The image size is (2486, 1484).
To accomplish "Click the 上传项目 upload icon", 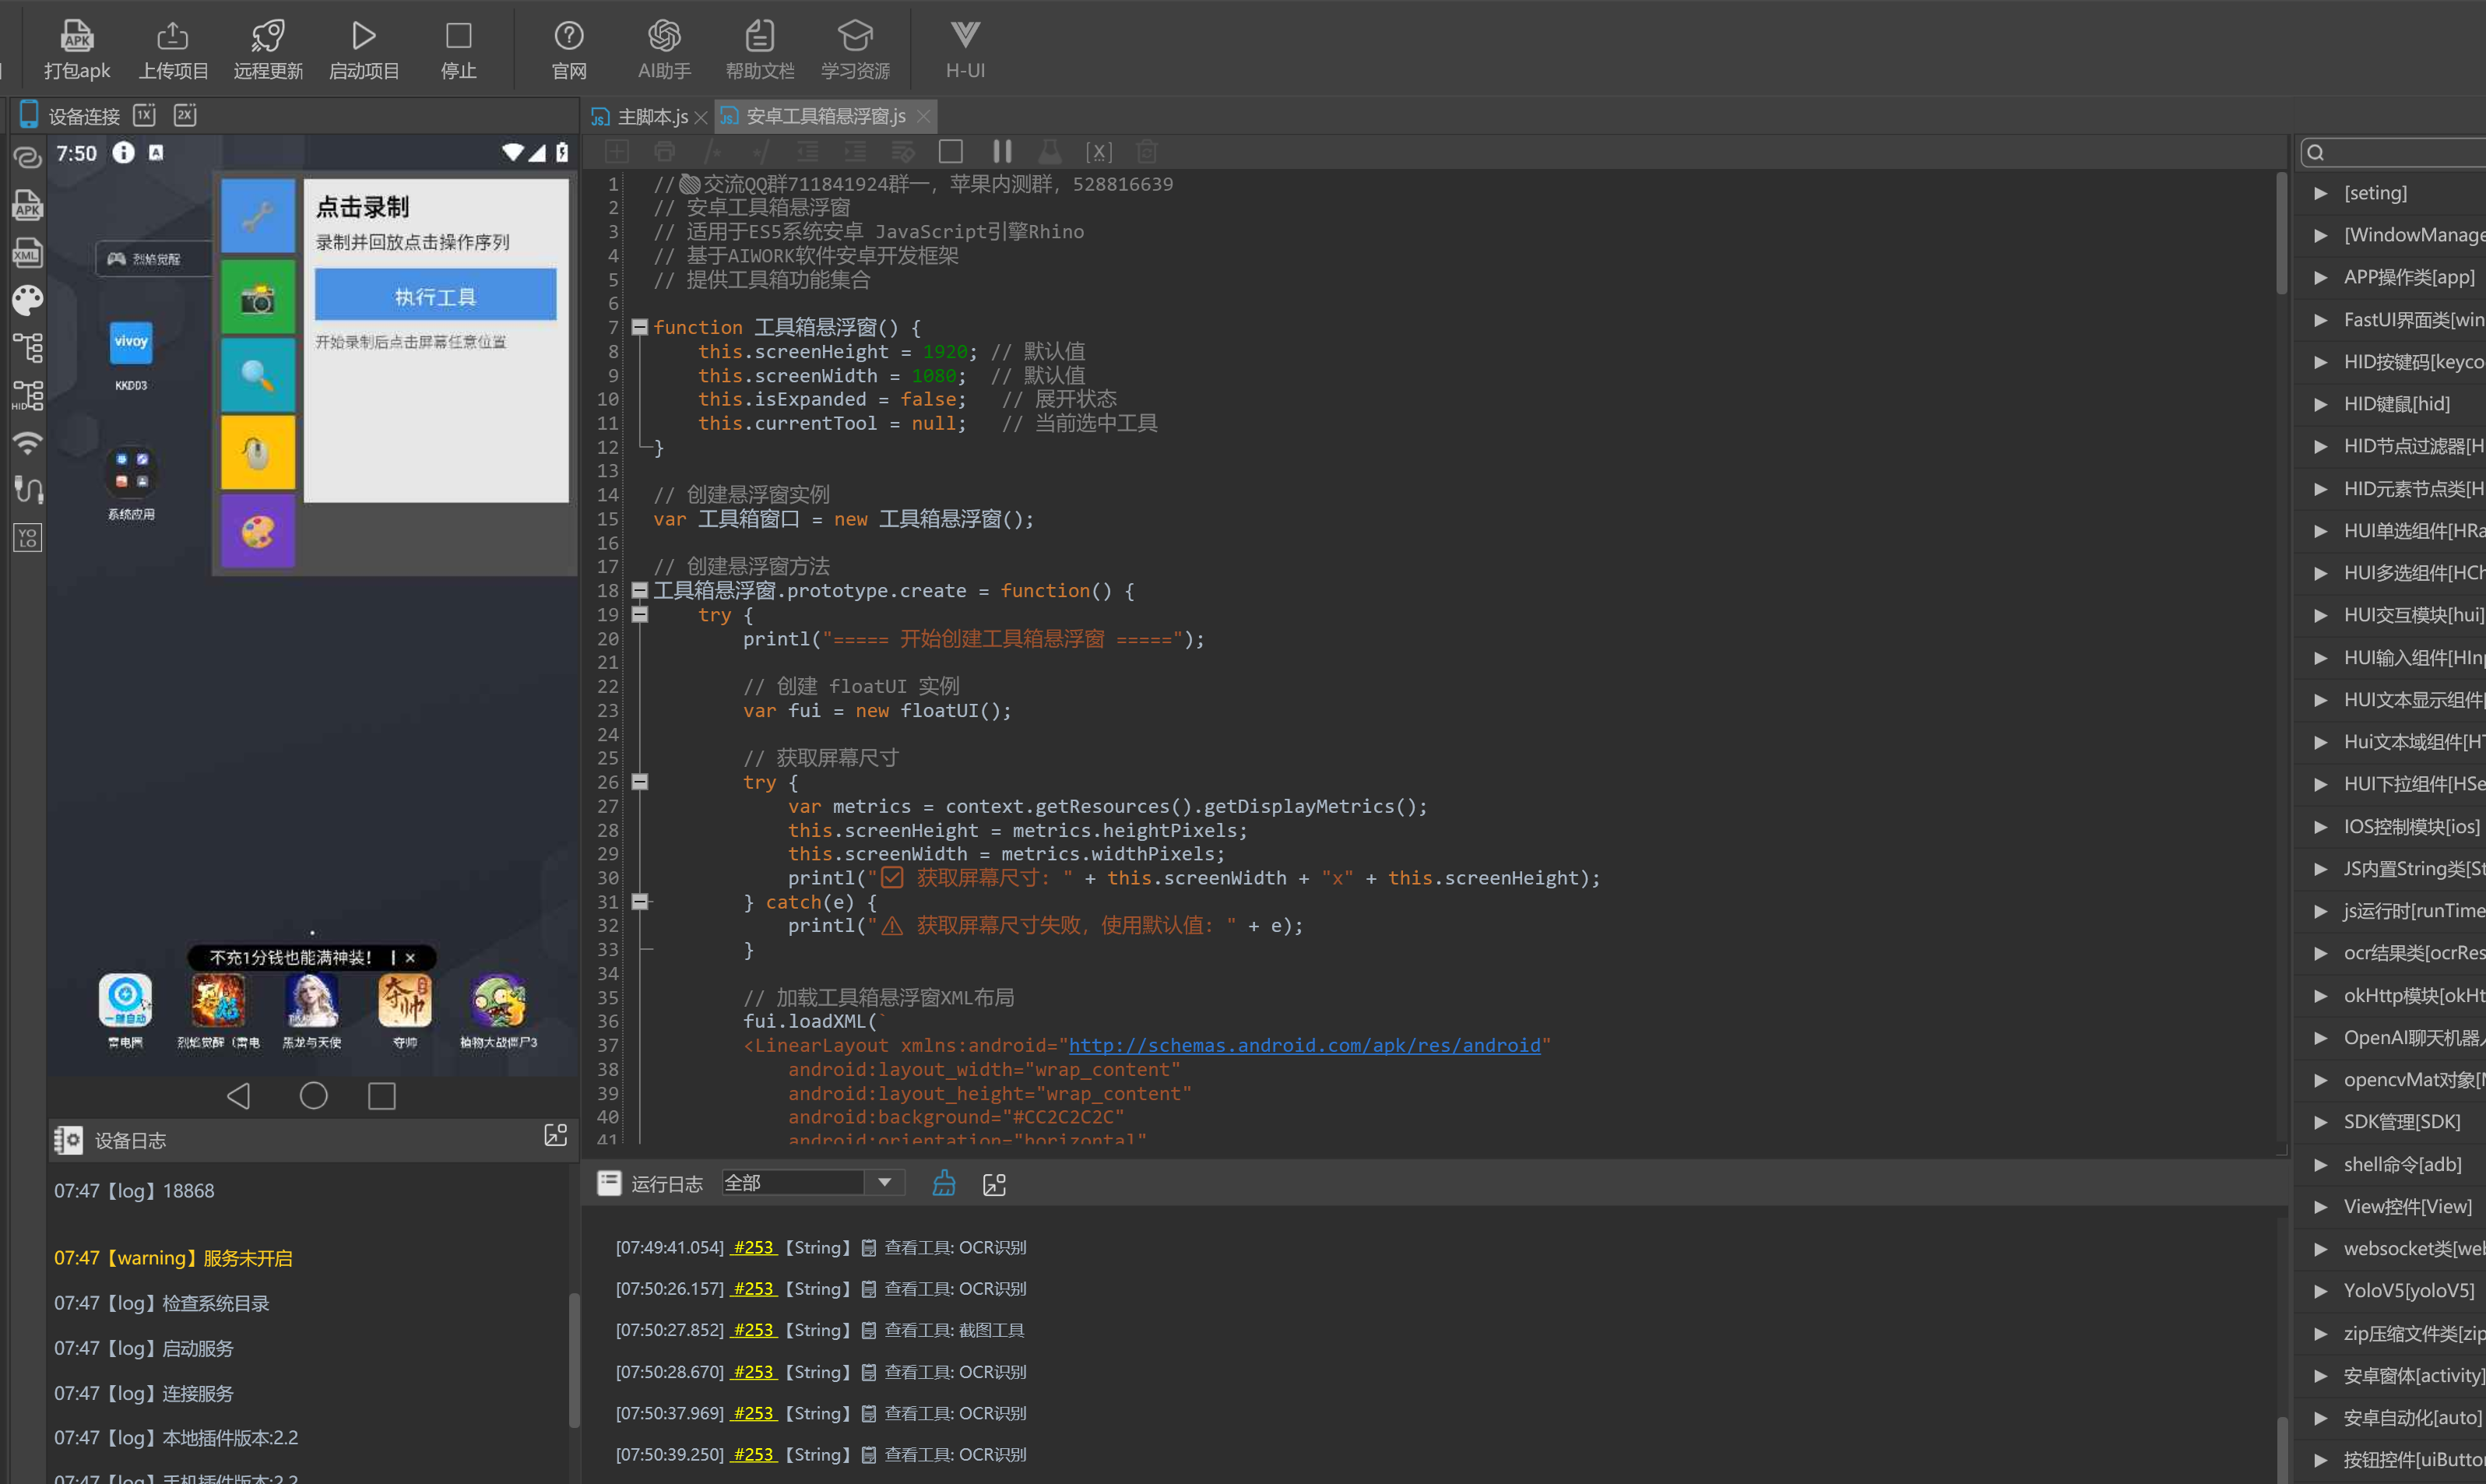I will 173,37.
